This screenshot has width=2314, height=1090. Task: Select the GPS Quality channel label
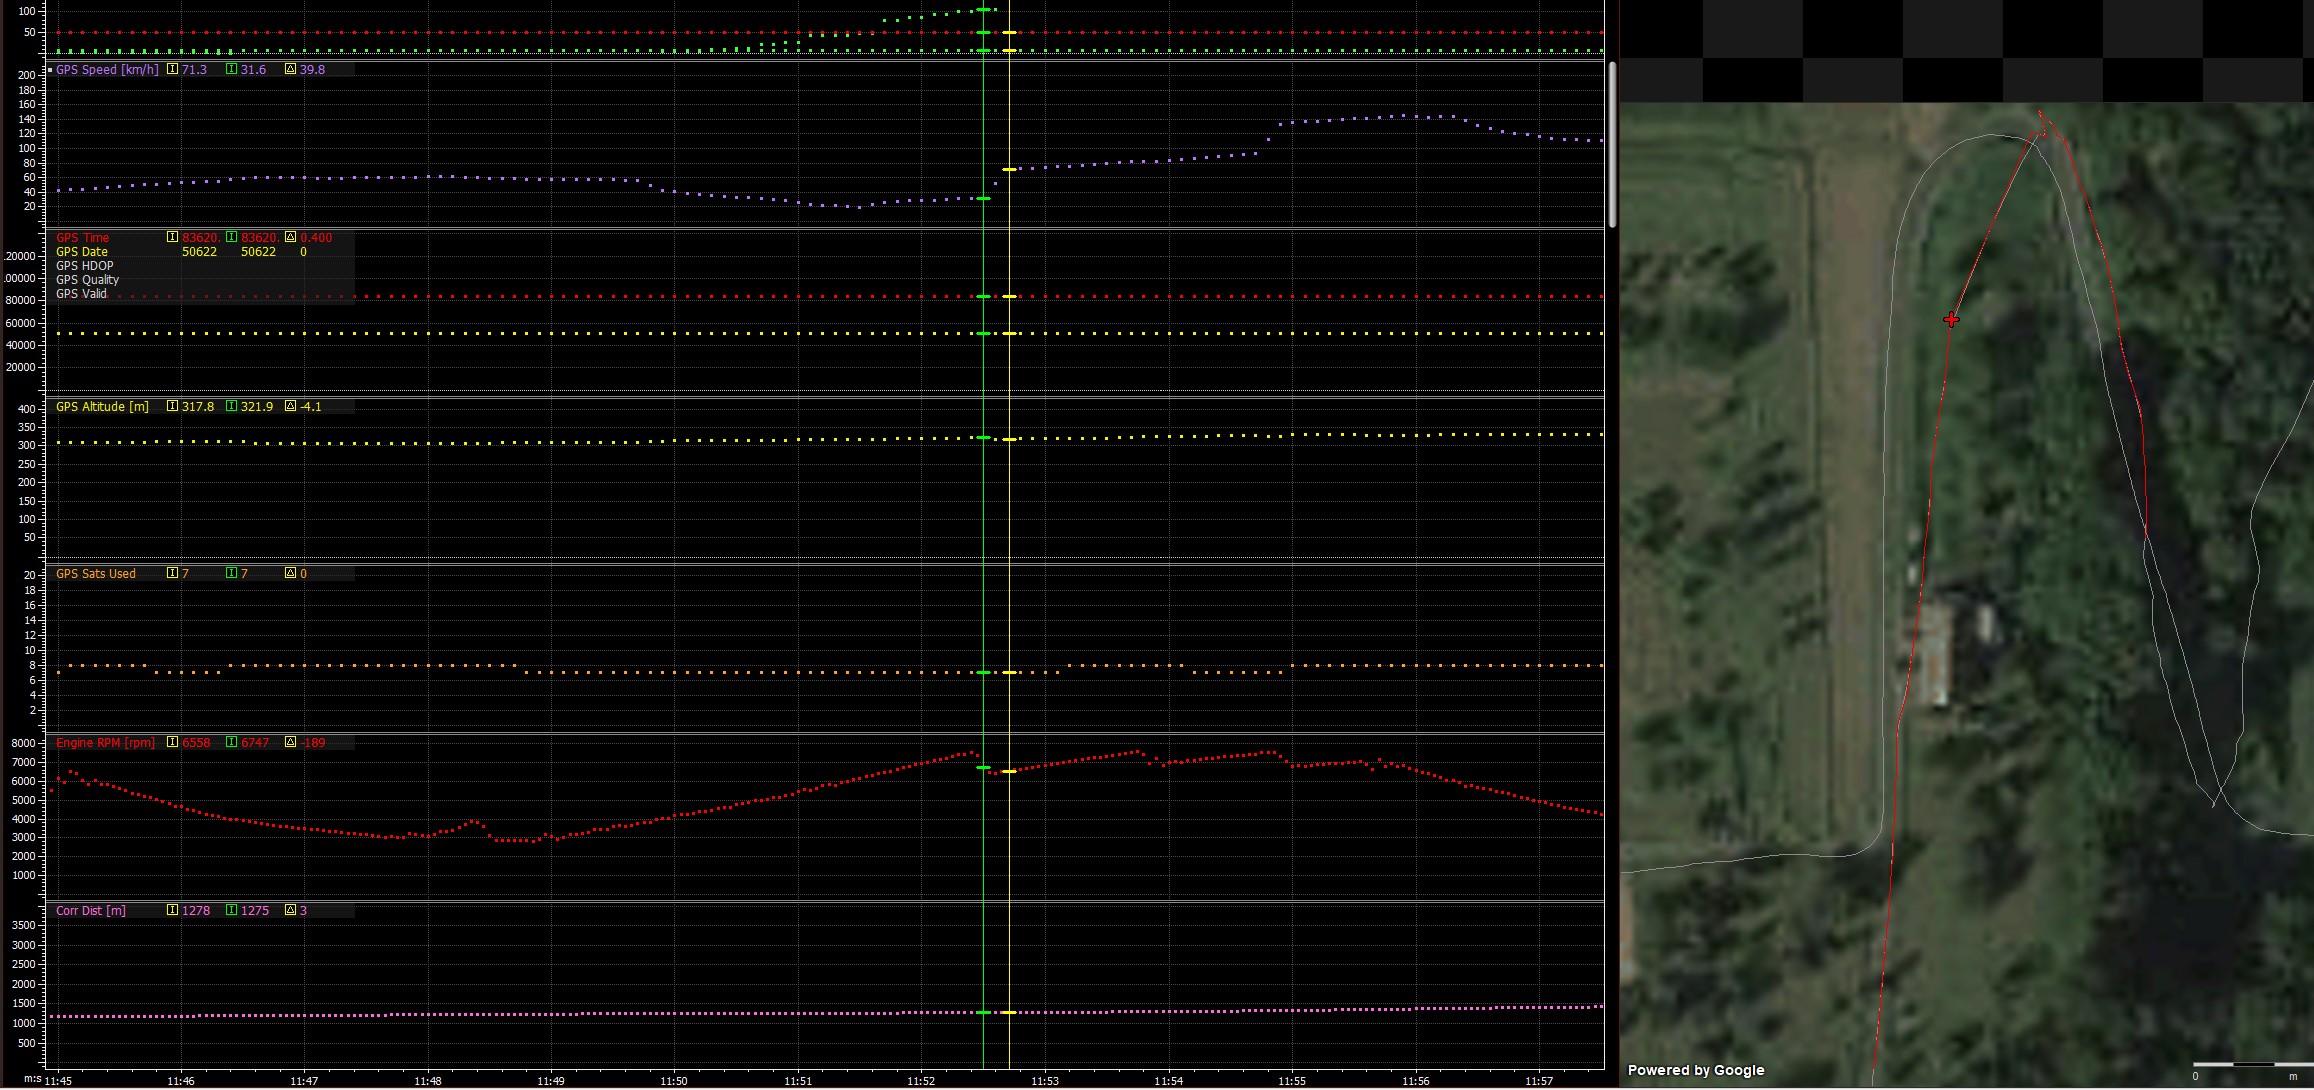pos(89,279)
